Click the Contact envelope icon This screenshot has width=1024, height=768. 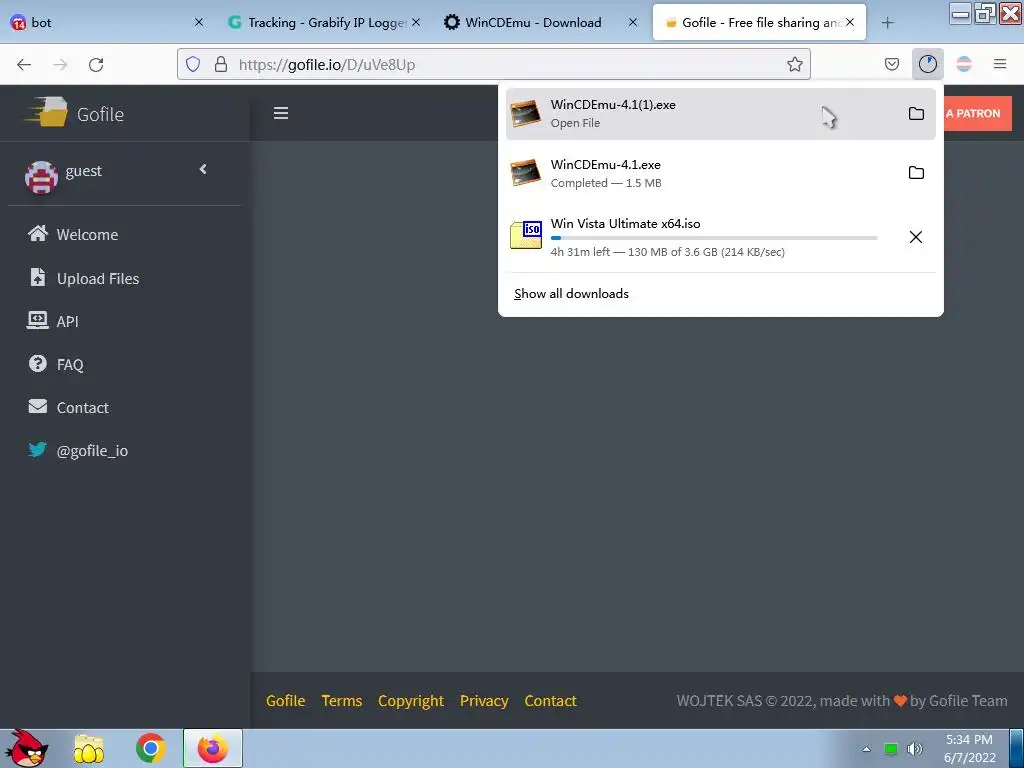tap(38, 406)
